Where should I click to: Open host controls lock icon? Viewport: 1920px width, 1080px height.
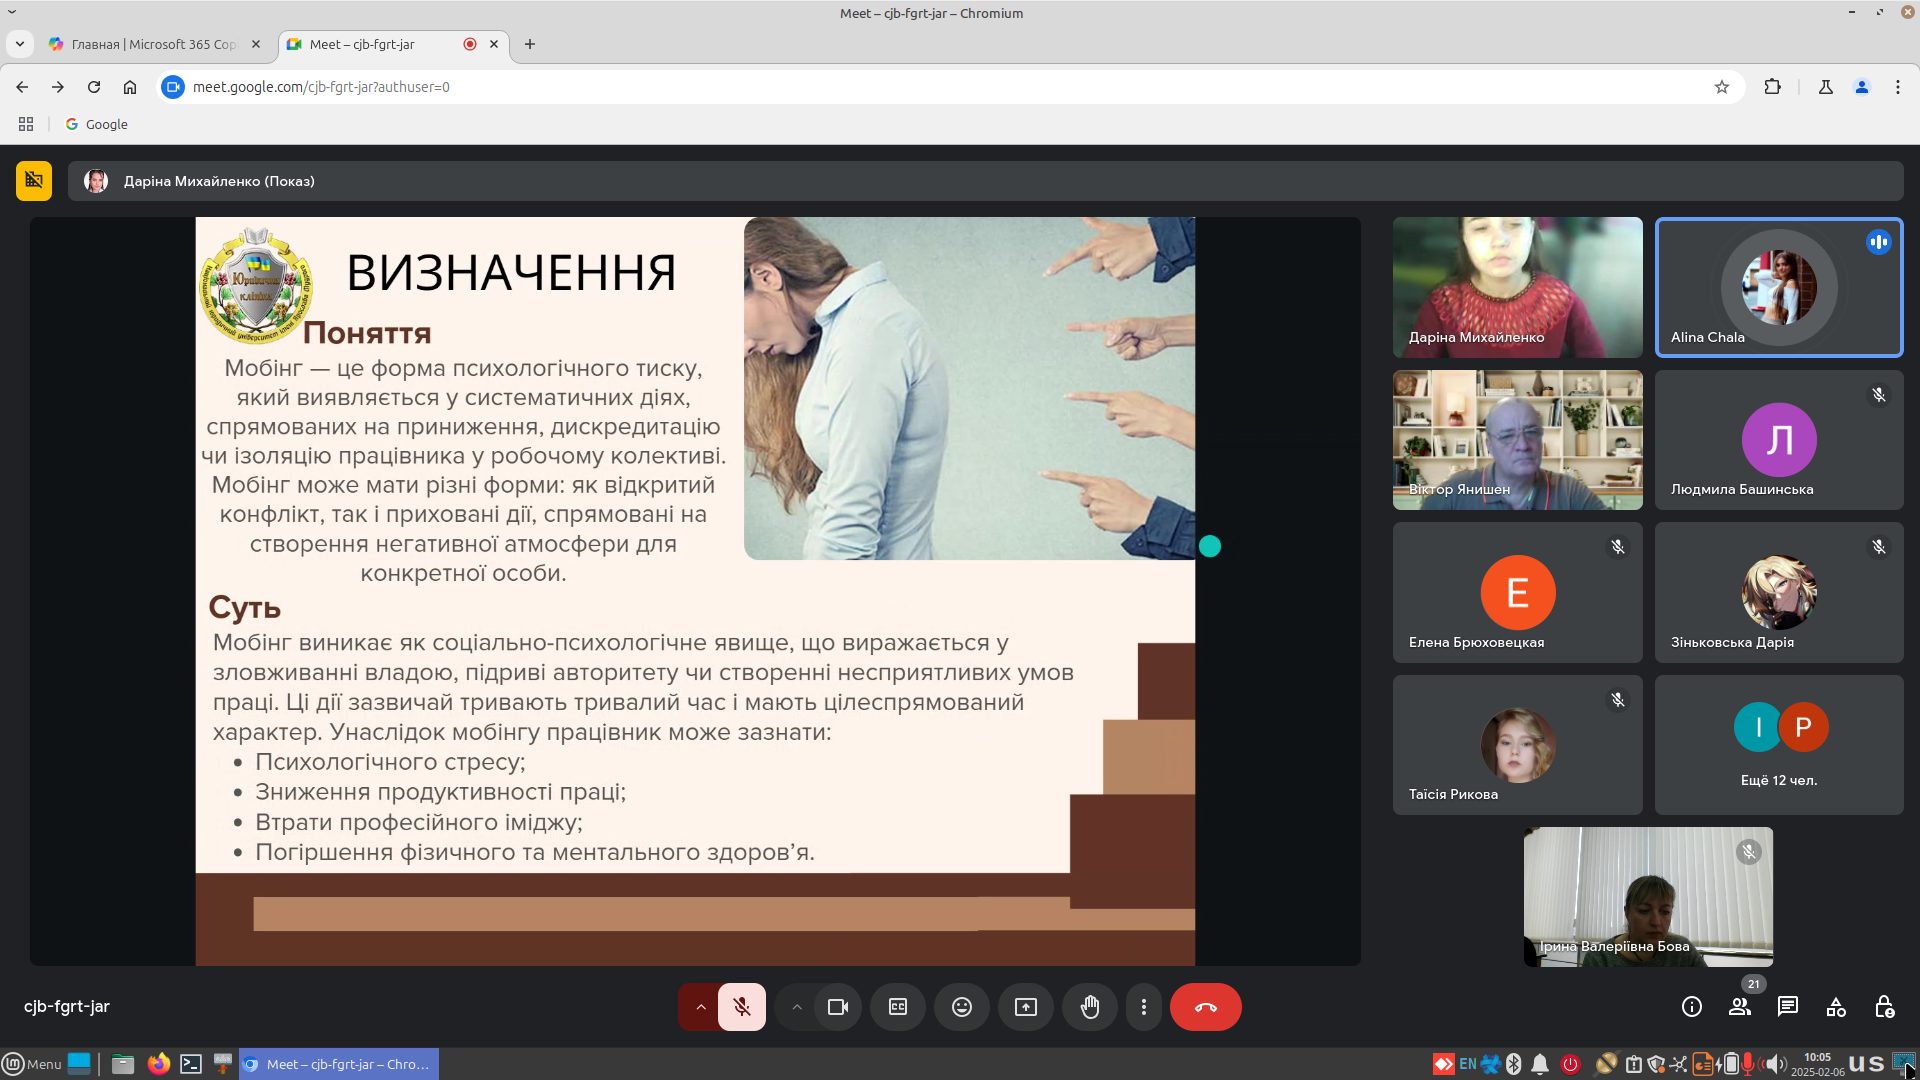[x=1884, y=1007]
